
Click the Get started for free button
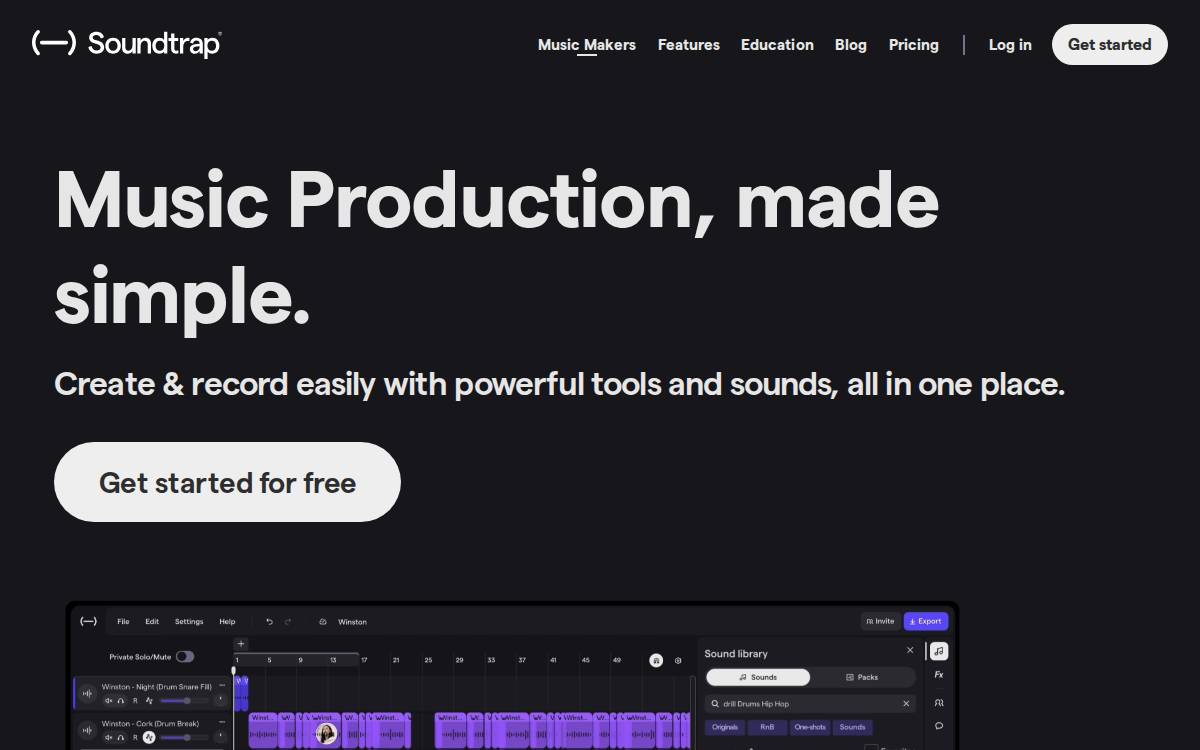tap(227, 482)
